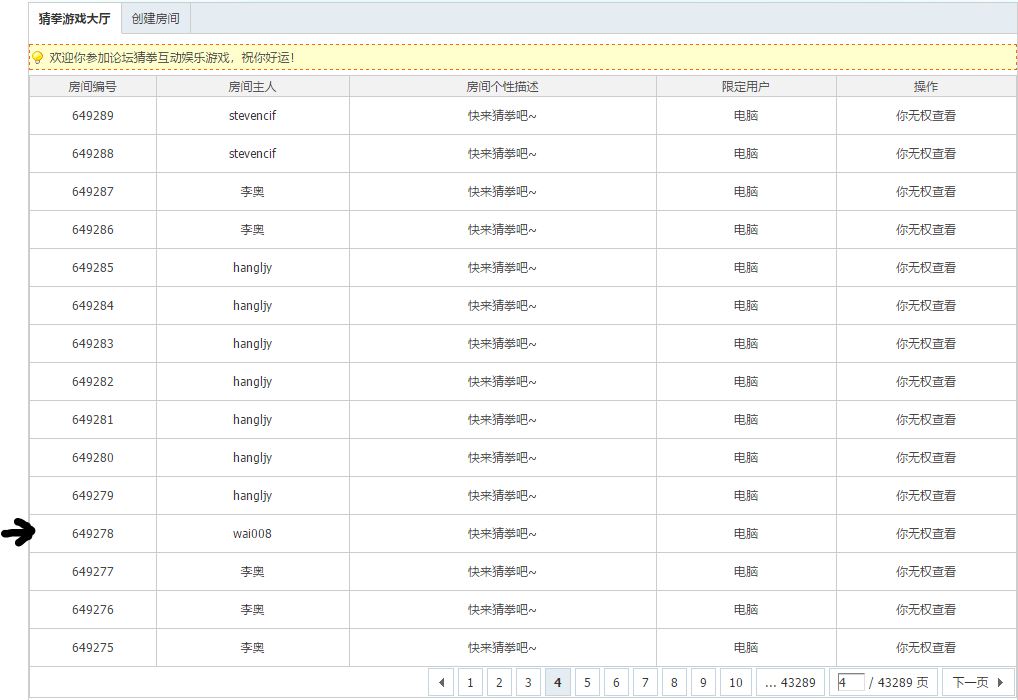Click 快来猜拳吧~ description in room 649280

coord(502,458)
